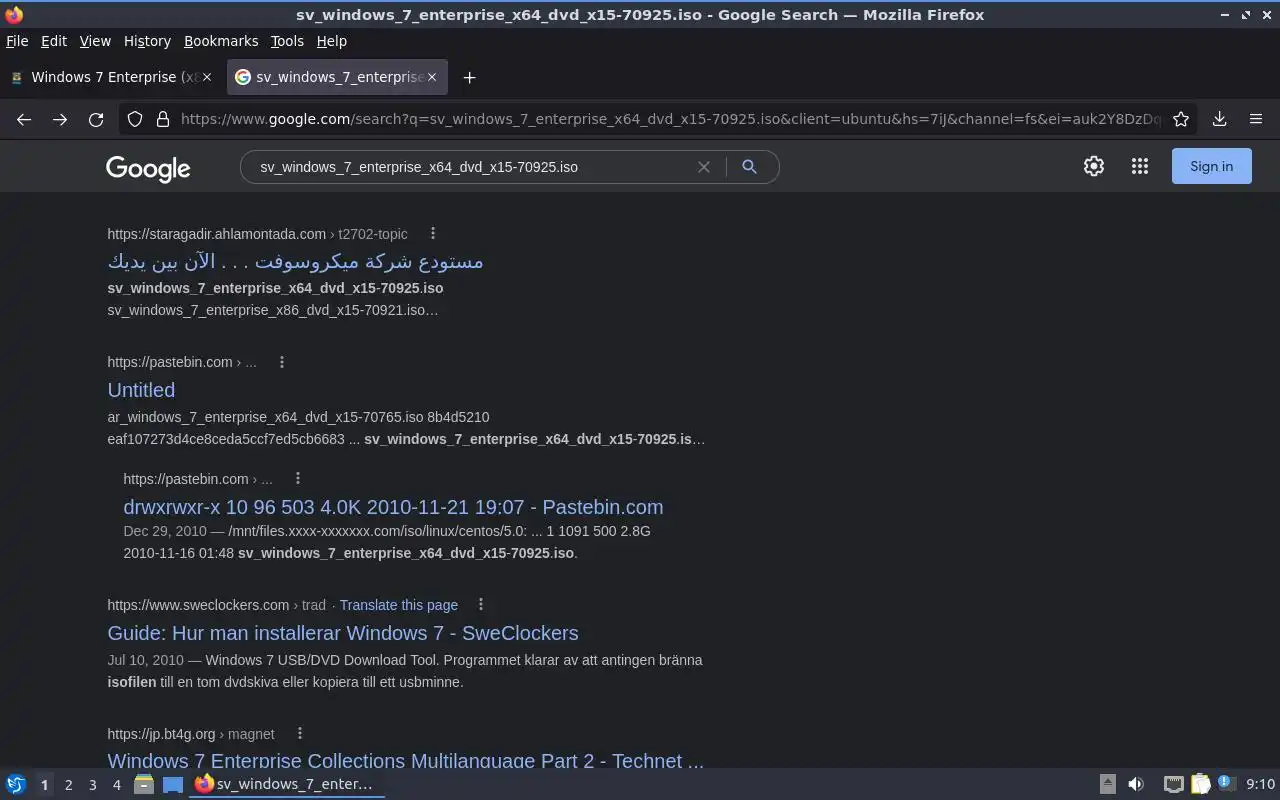Open the Tools menu

(287, 41)
